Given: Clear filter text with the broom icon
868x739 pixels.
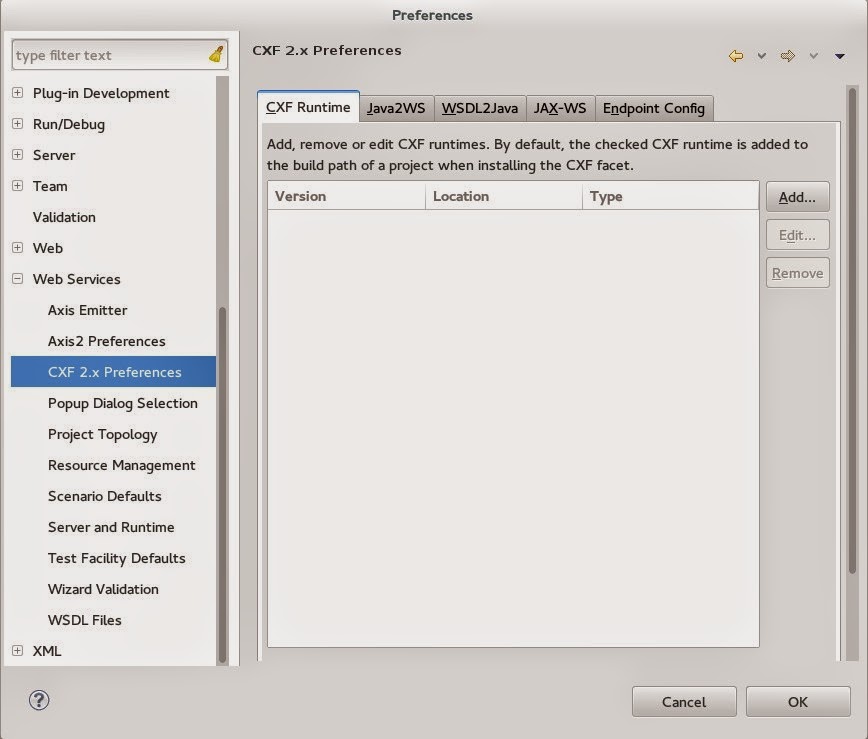Looking at the screenshot, I should coord(216,54).
